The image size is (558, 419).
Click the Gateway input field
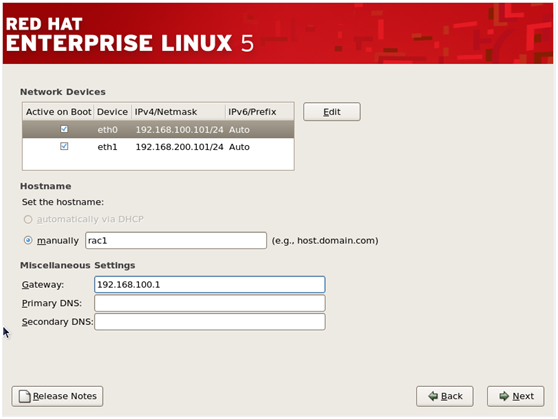pyautogui.click(x=210, y=284)
